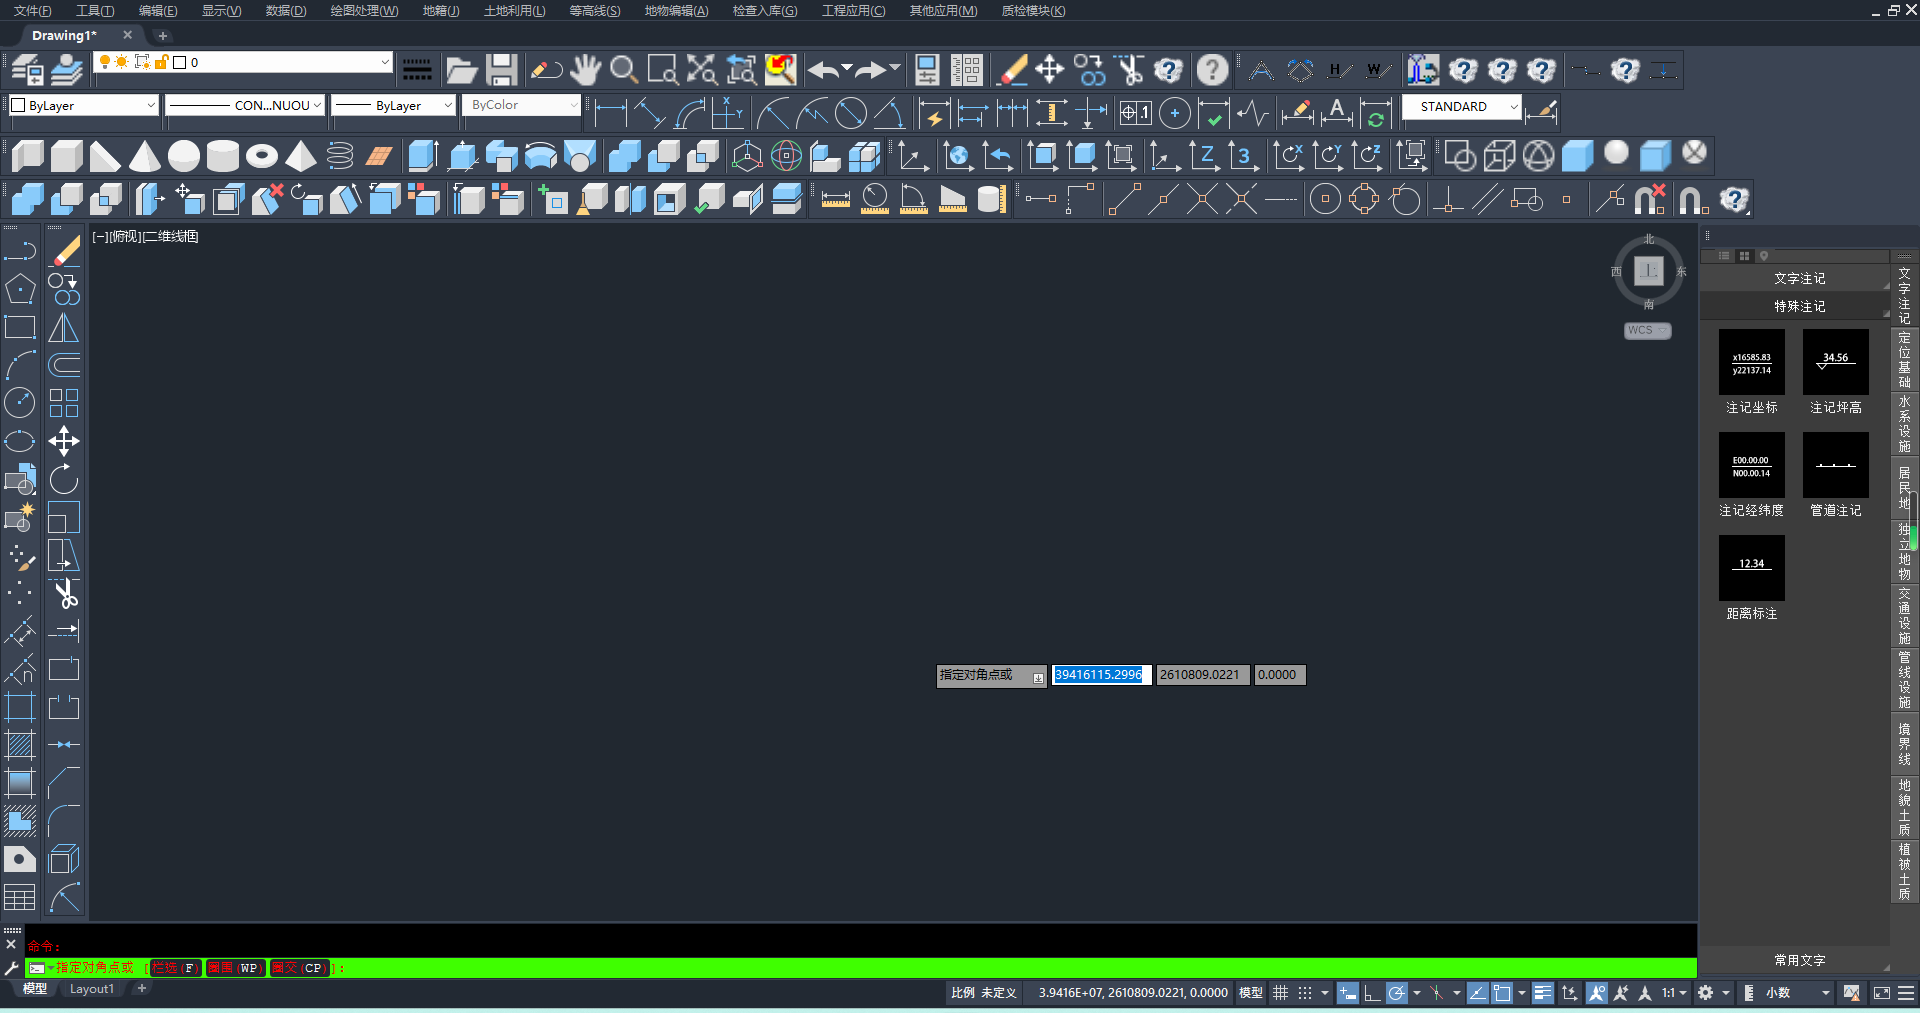This screenshot has width=1920, height=1013.
Task: Toggle lineweight display in status bar
Action: pos(1543,993)
